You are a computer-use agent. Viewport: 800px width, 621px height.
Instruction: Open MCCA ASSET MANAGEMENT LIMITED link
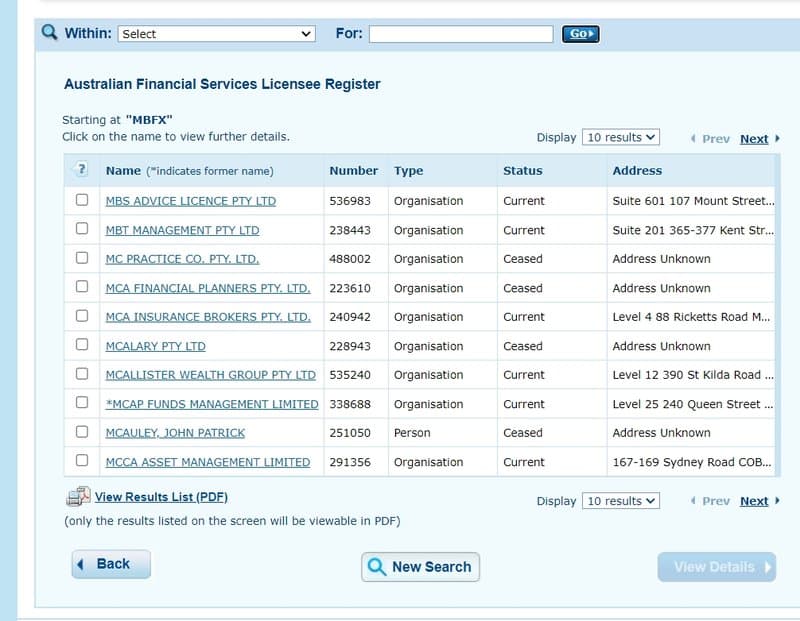[208, 462]
